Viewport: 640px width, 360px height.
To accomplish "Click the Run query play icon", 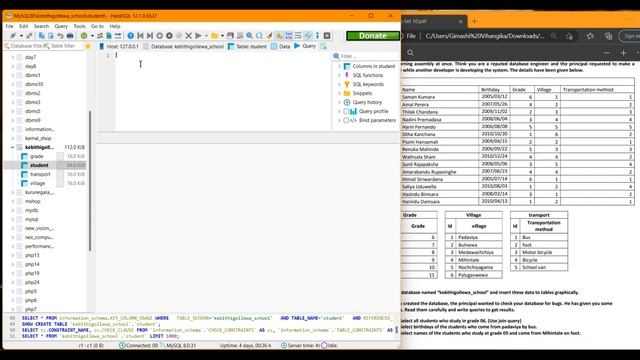I will (198, 36).
